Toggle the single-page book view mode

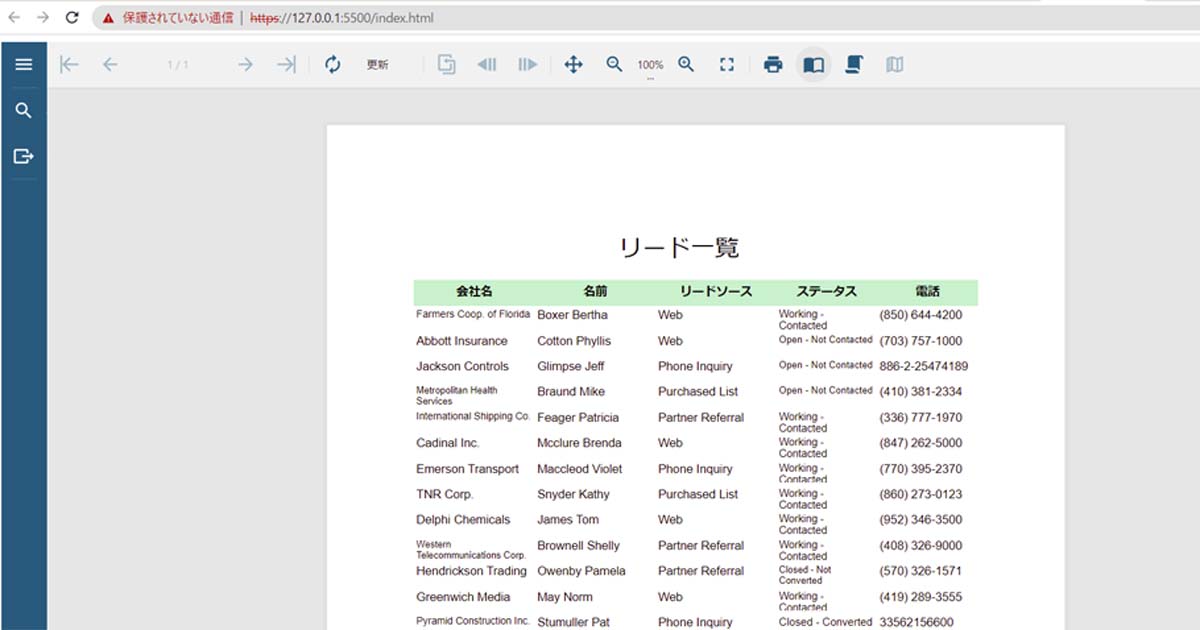(813, 64)
